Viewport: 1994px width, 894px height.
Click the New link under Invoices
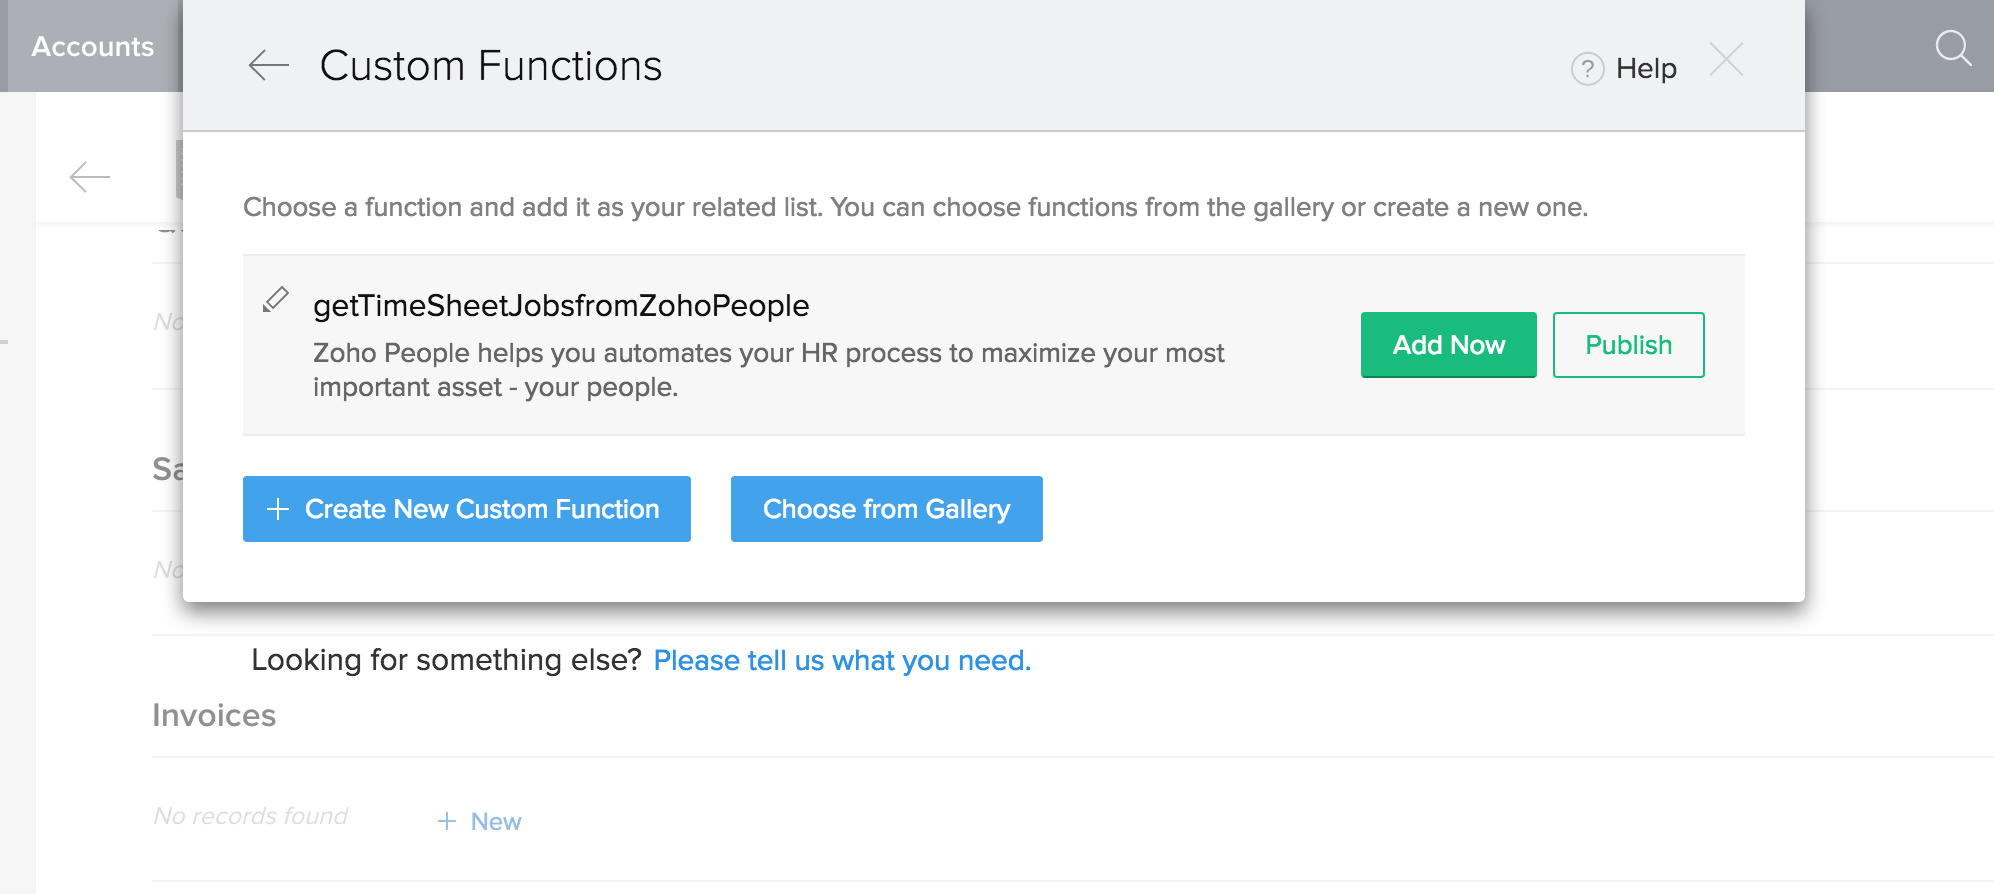click(496, 821)
